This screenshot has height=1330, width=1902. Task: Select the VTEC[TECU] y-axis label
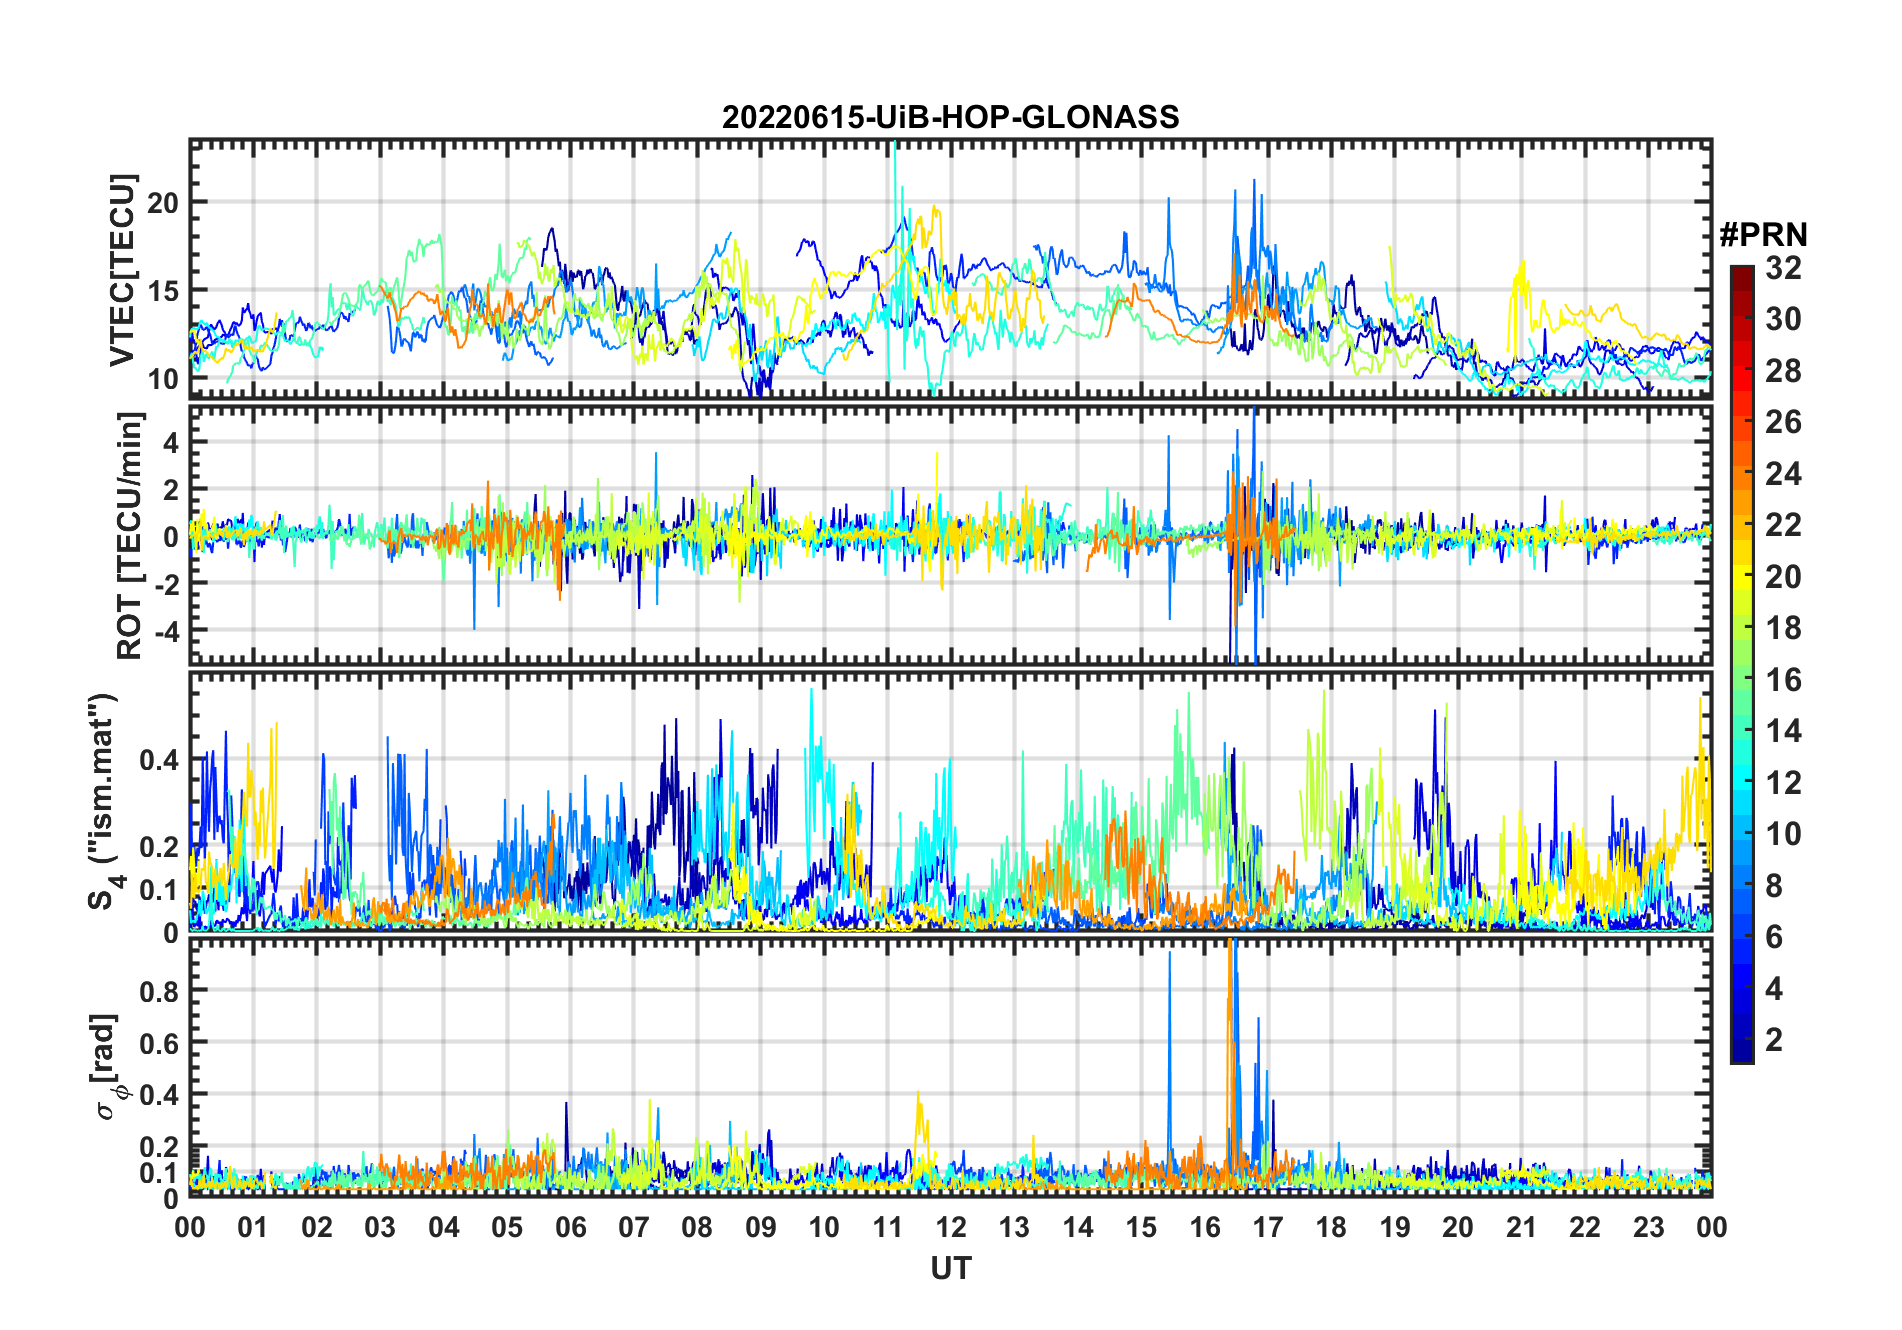(122, 270)
